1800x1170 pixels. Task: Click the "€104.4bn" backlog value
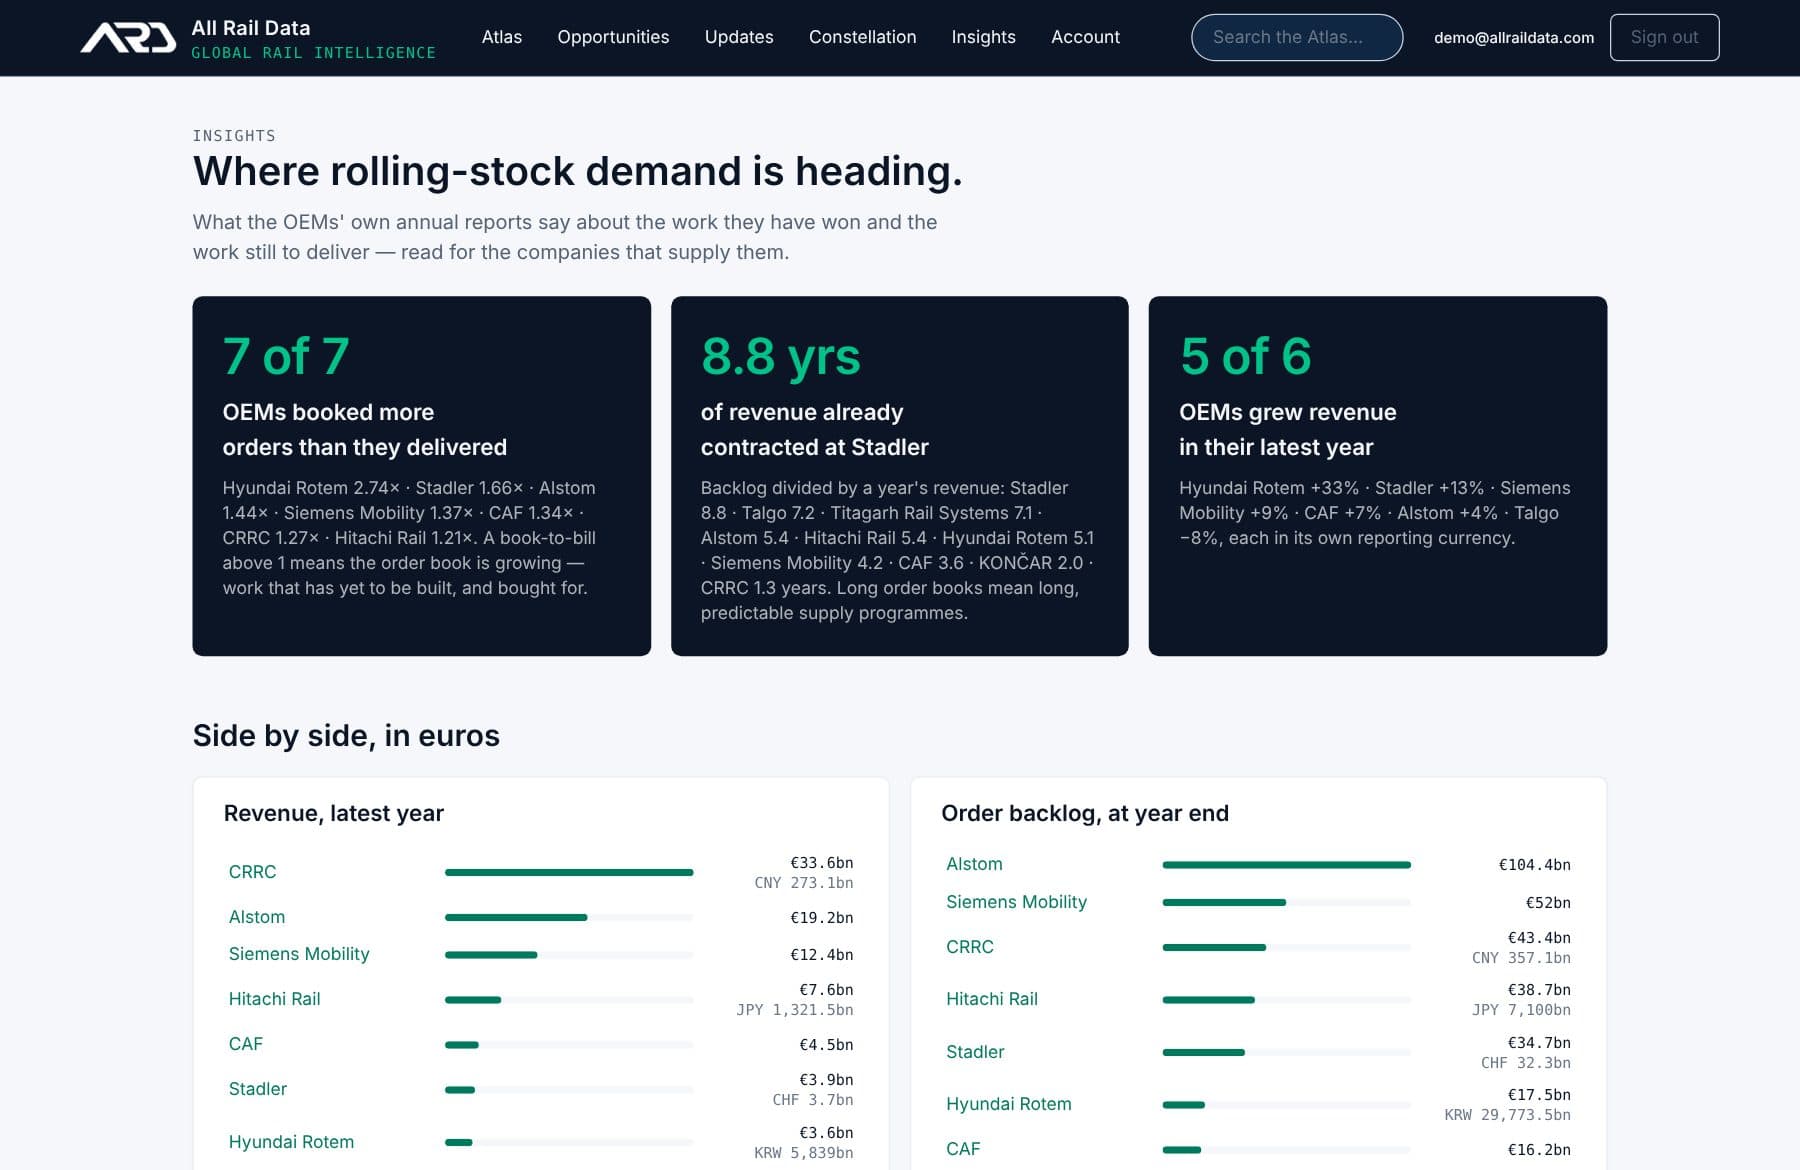coord(1534,865)
